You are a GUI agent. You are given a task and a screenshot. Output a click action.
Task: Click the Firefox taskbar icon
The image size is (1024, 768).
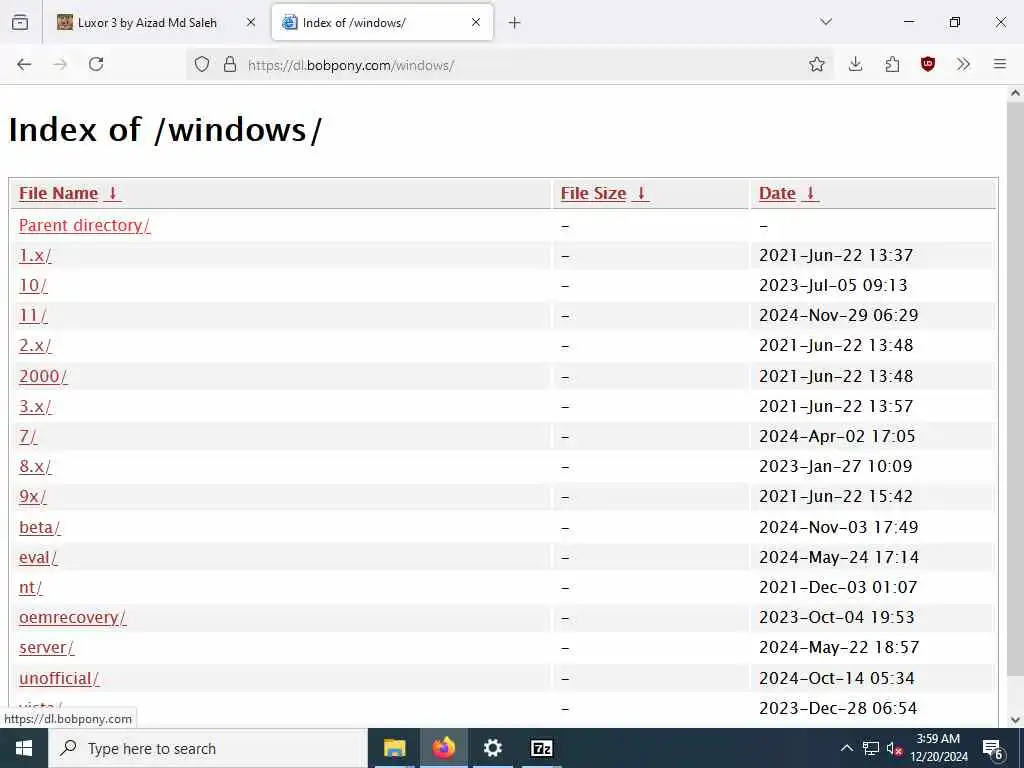pos(443,748)
